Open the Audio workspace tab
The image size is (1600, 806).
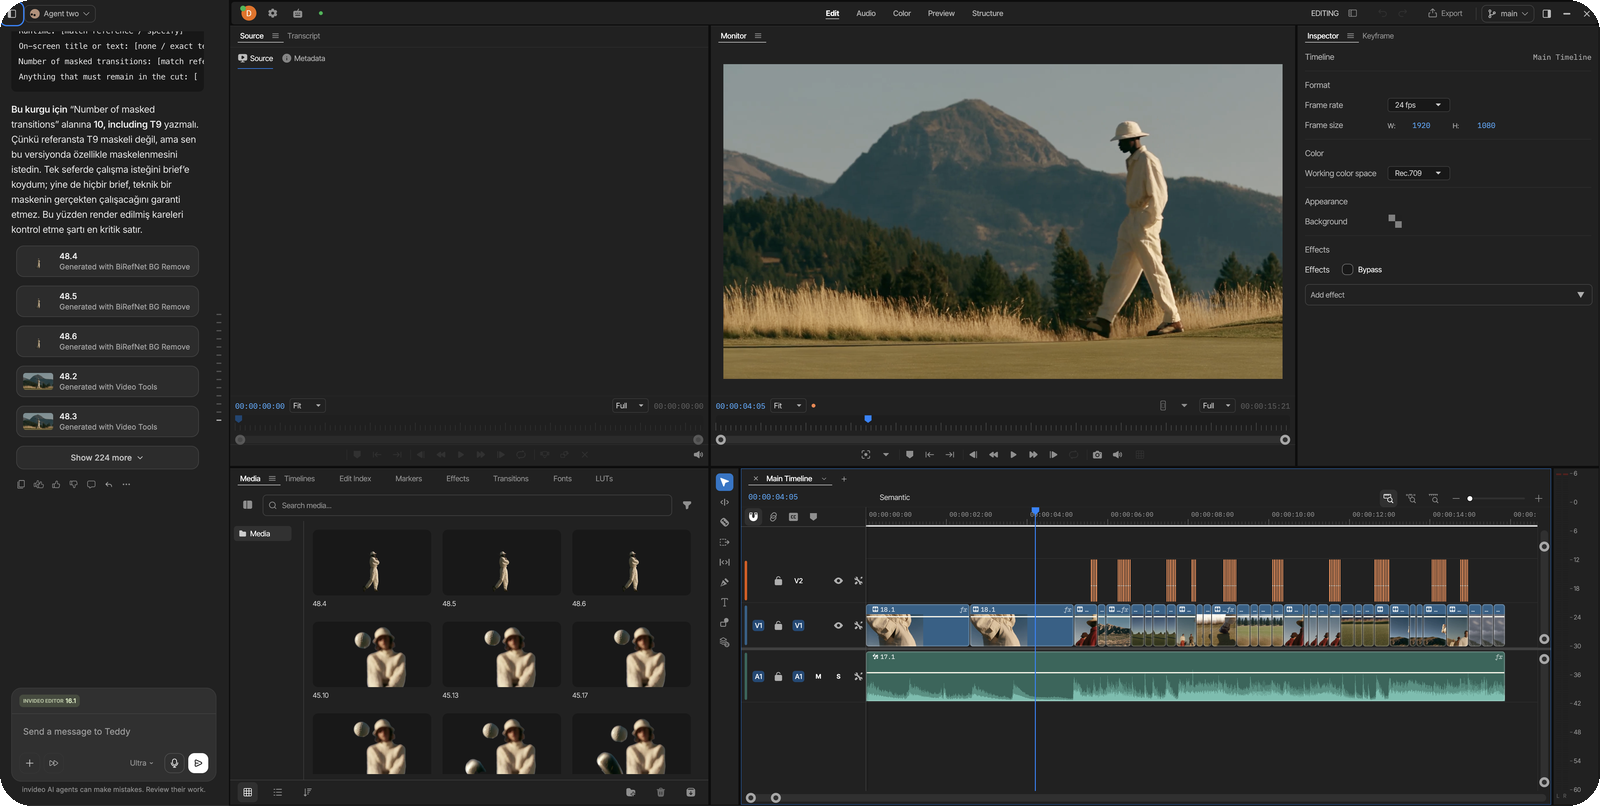point(866,13)
